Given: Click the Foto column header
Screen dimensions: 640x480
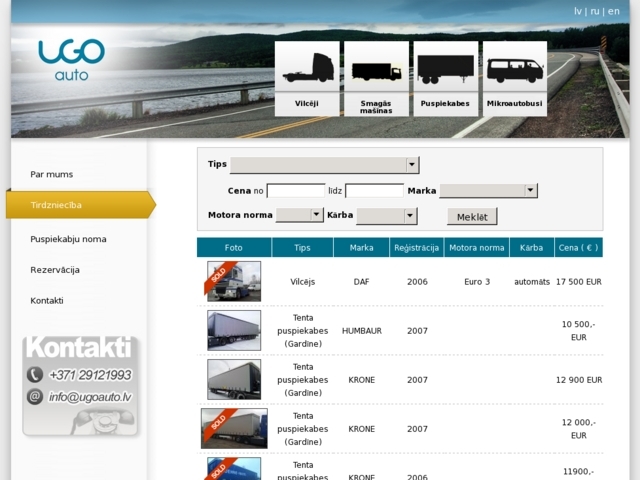Looking at the screenshot, I should point(234,247).
